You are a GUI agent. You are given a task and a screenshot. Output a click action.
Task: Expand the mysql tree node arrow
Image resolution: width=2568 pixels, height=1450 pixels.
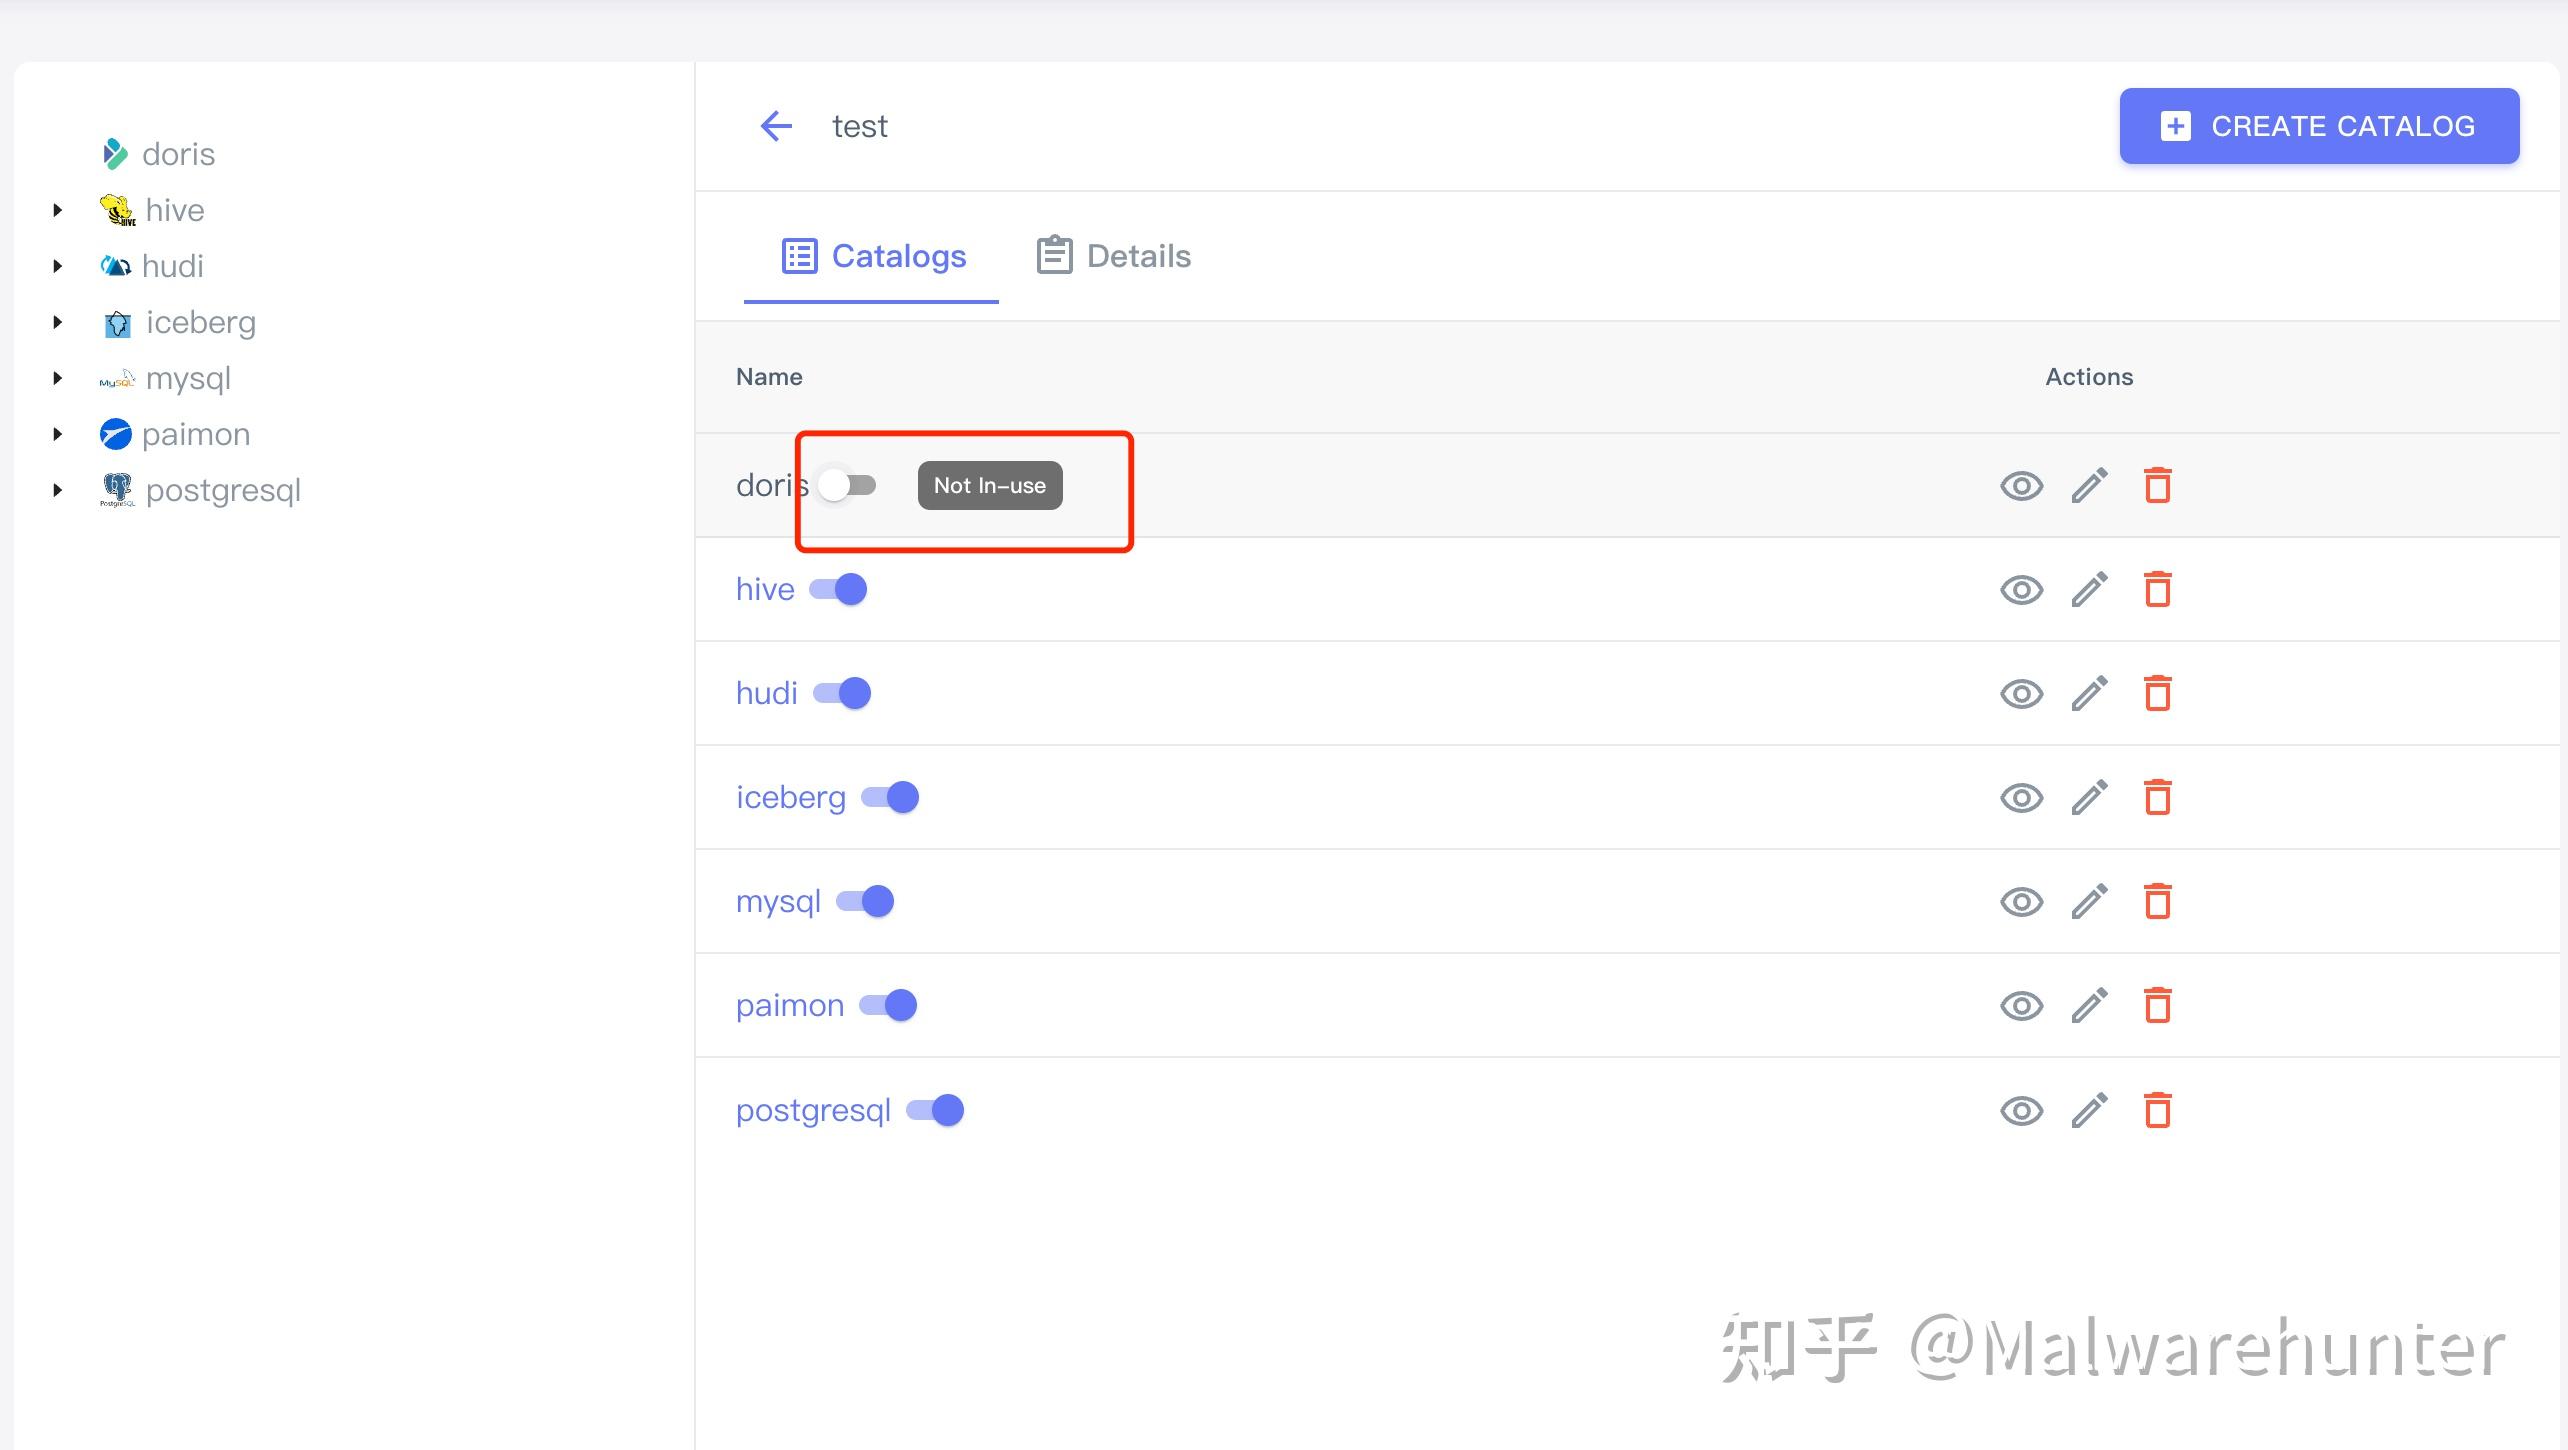pyautogui.click(x=58, y=378)
